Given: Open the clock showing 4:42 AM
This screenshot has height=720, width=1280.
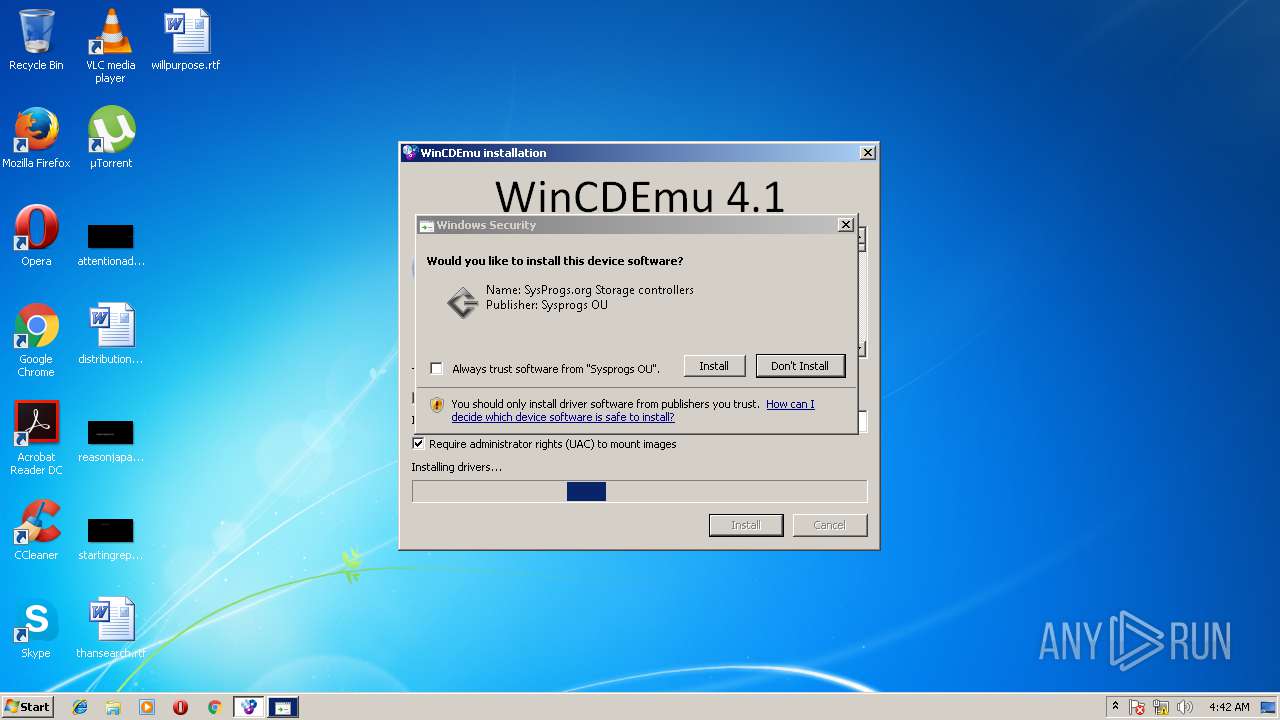Looking at the screenshot, I should click(x=1229, y=707).
